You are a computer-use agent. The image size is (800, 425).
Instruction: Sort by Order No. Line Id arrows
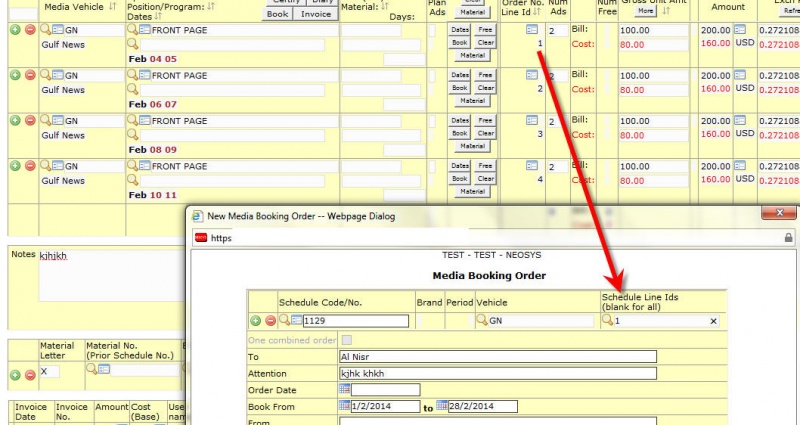coord(536,12)
